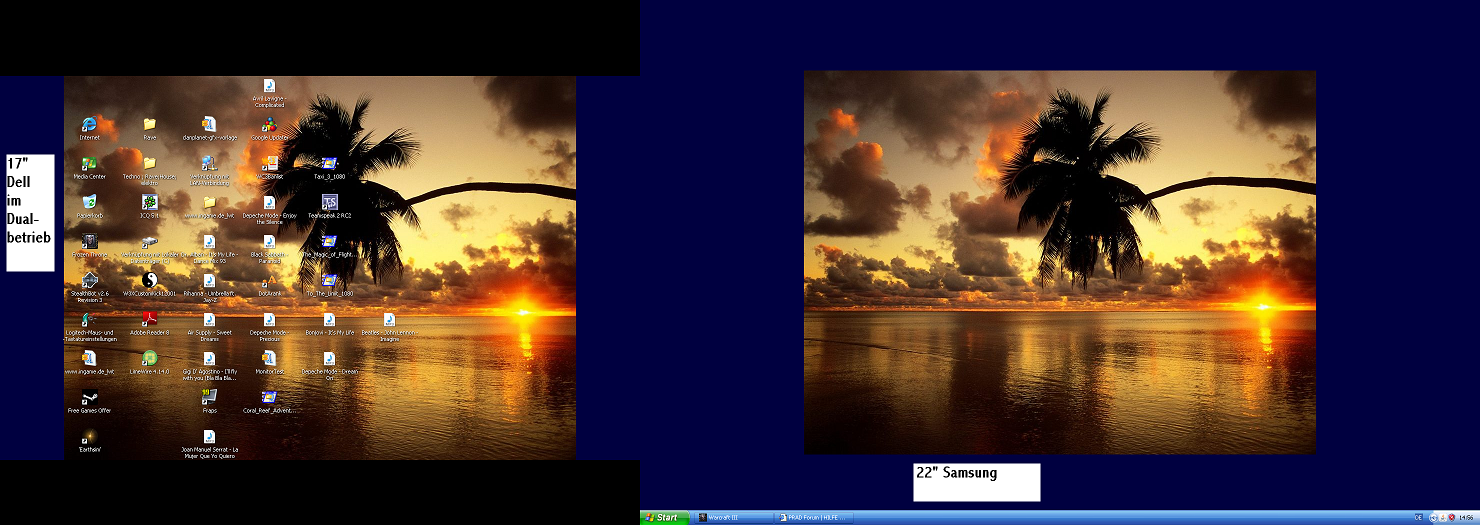
Task: Switch to the Warcraft III taskbar window
Action: click(x=735, y=518)
